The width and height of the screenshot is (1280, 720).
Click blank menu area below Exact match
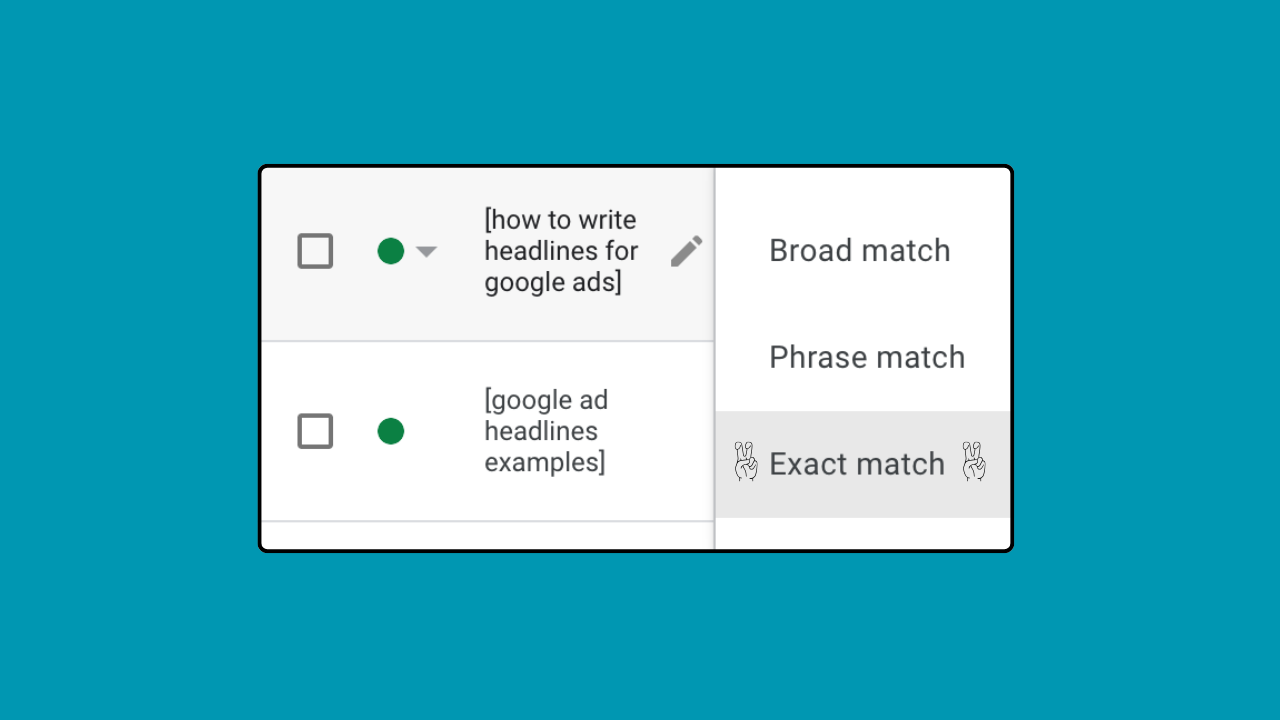[862, 533]
